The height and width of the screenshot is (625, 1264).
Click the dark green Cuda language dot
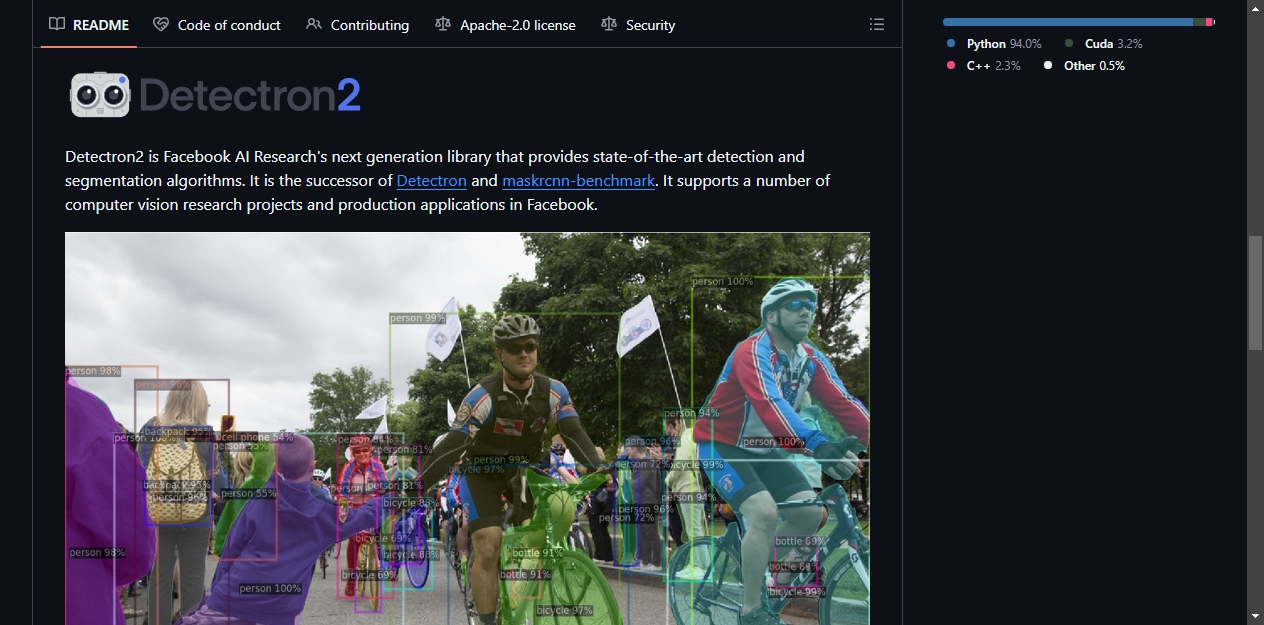point(1069,44)
